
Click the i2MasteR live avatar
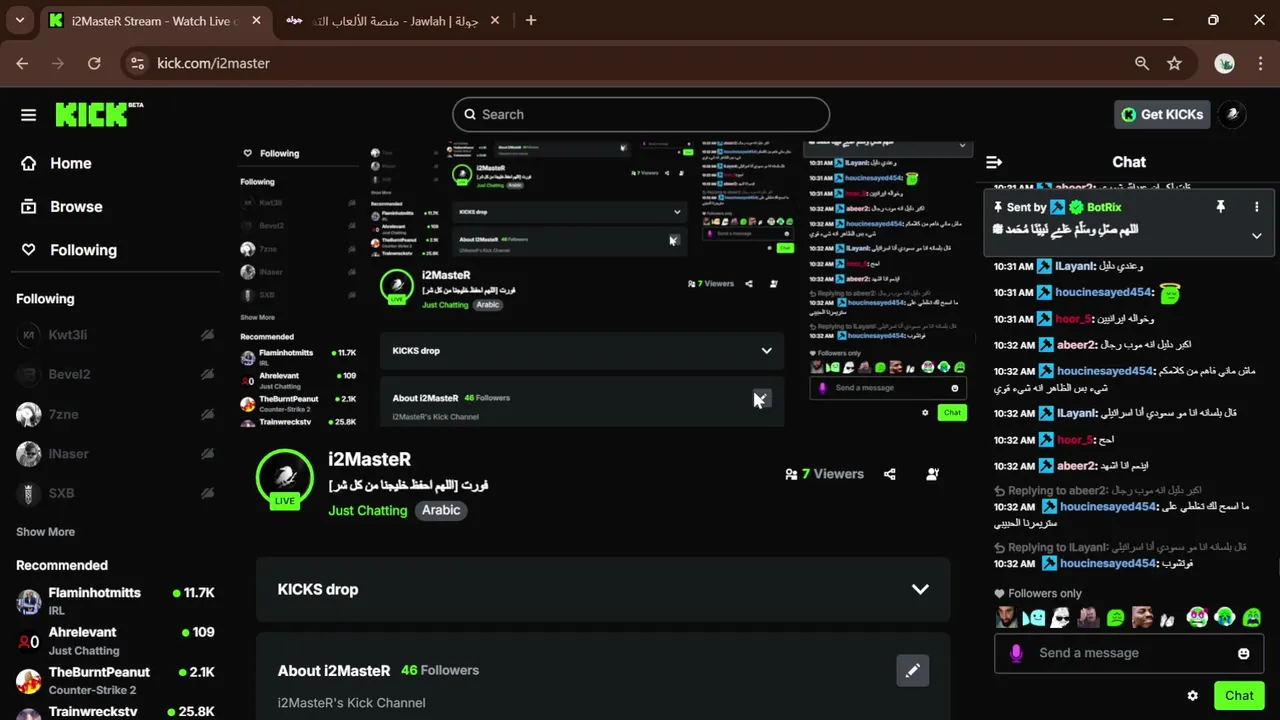click(285, 478)
